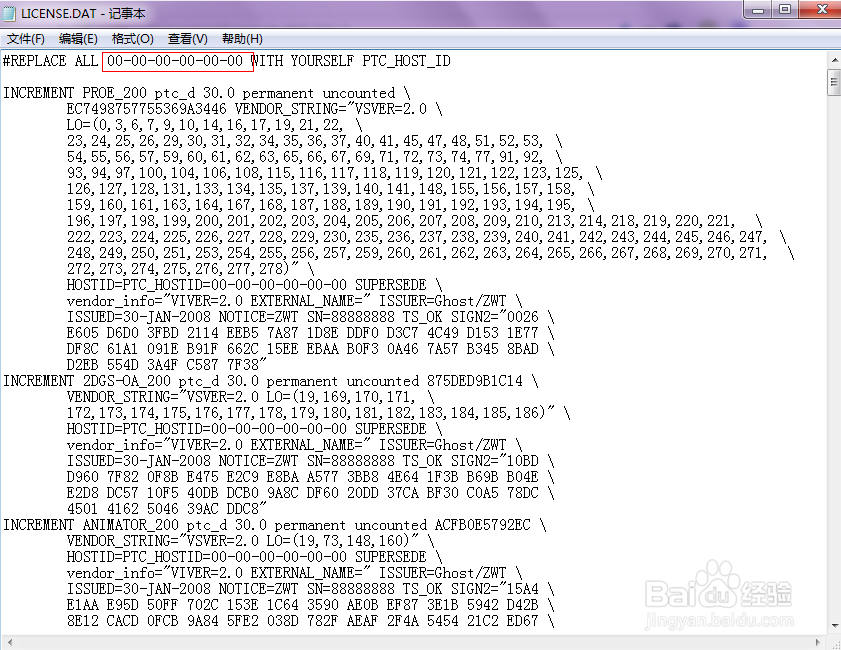
Task: Click the text LO=(0,3,6,7,9,10,14,16,17,19,21,22,
Action: (x=205, y=125)
